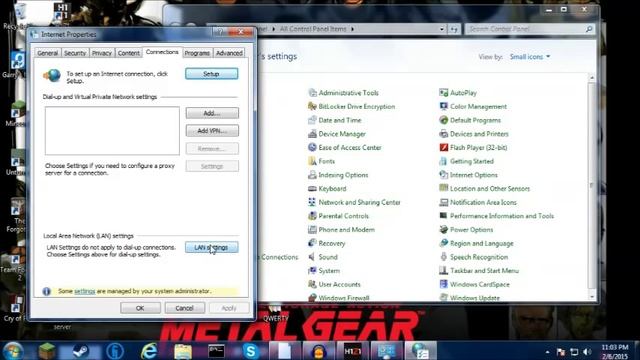Switch to the Programs tab
The width and height of the screenshot is (640, 360).
(197, 53)
